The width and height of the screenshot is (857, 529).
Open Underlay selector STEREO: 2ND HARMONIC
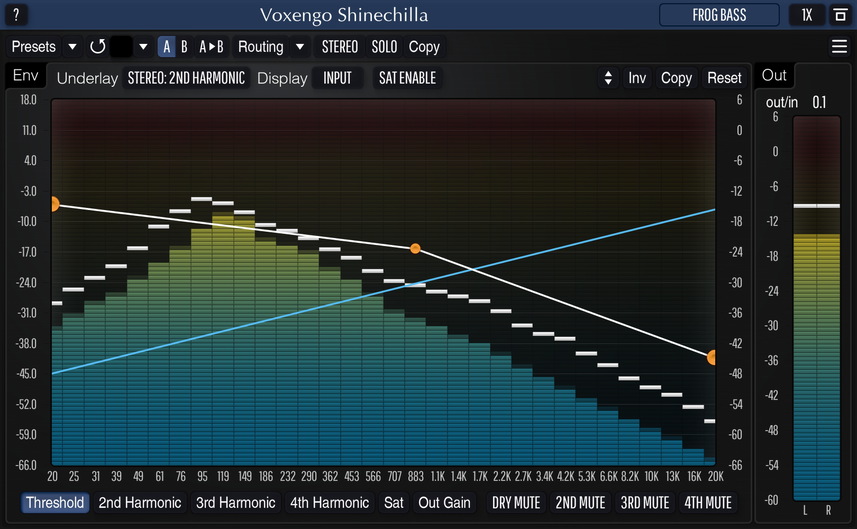click(186, 78)
